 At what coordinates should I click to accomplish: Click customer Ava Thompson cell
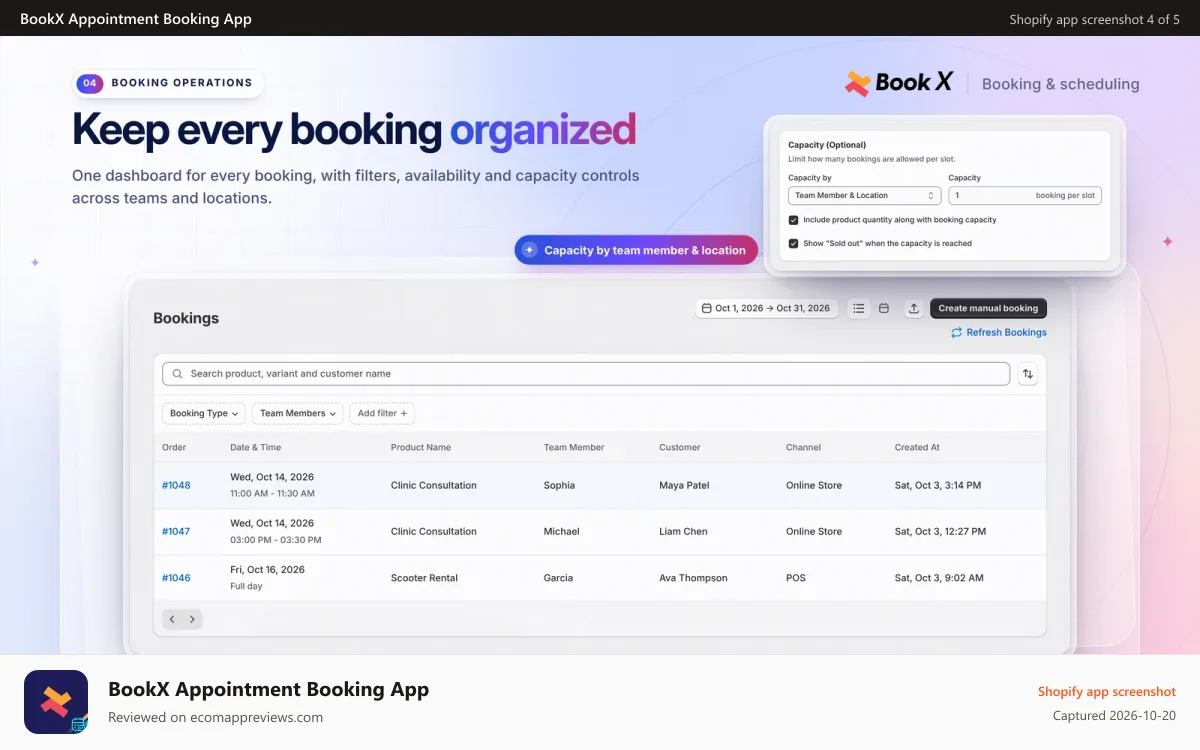(x=693, y=578)
